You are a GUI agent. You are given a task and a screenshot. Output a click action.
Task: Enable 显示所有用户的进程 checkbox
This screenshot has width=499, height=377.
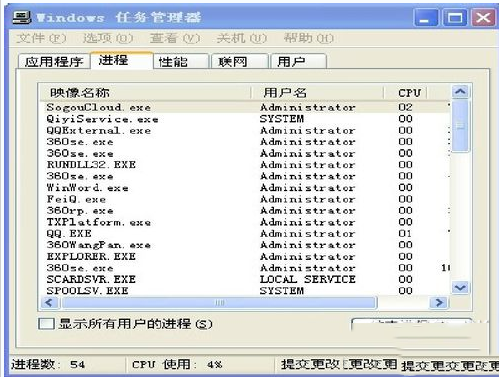(46, 324)
